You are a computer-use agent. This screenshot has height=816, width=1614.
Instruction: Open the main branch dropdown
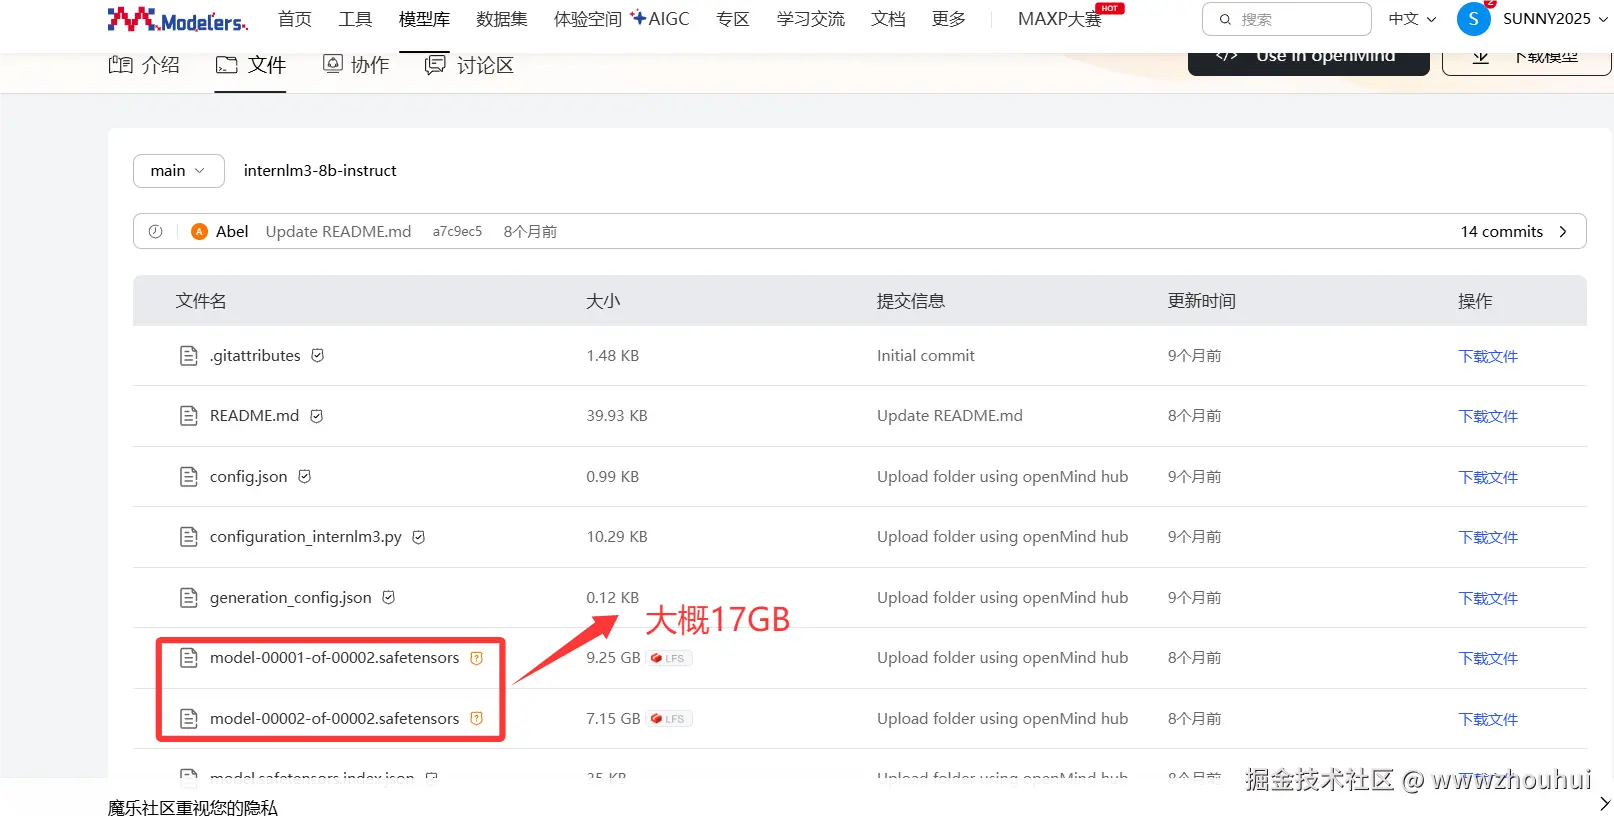pos(178,171)
